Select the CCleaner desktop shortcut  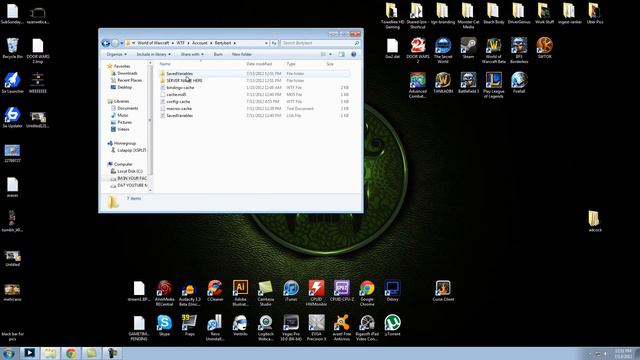click(215, 291)
